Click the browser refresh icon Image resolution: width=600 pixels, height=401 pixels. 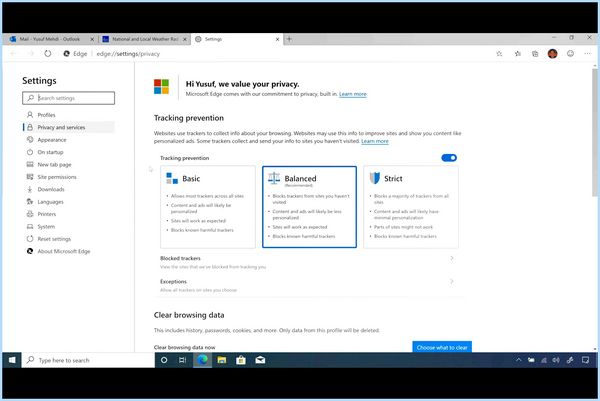tap(47, 54)
